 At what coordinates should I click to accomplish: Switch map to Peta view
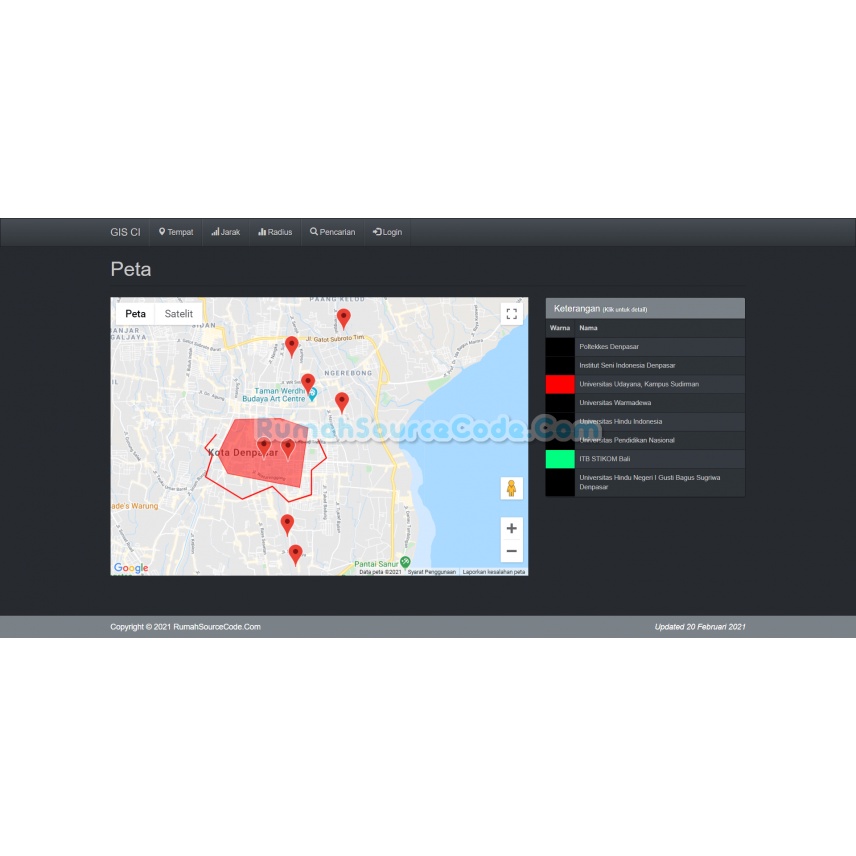[135, 314]
